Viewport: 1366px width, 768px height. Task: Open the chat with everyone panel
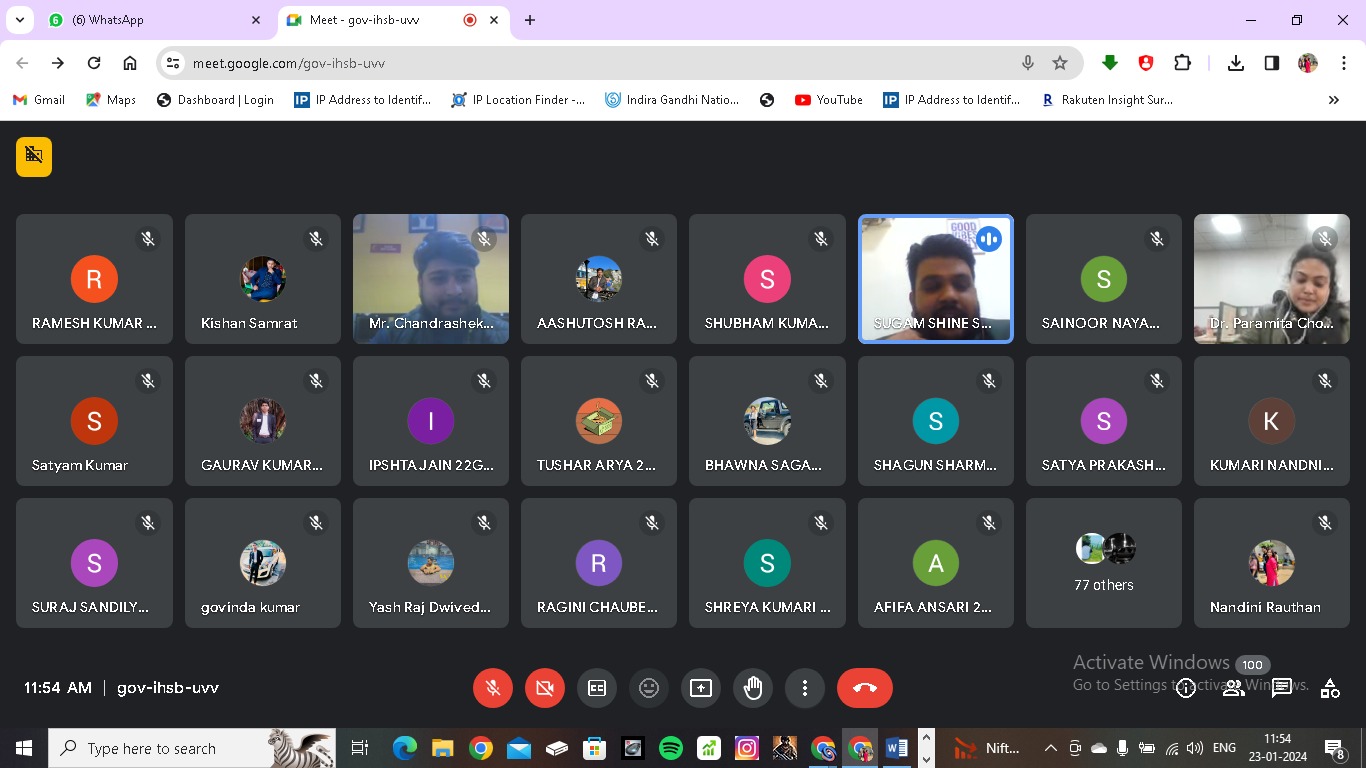[x=1281, y=688]
